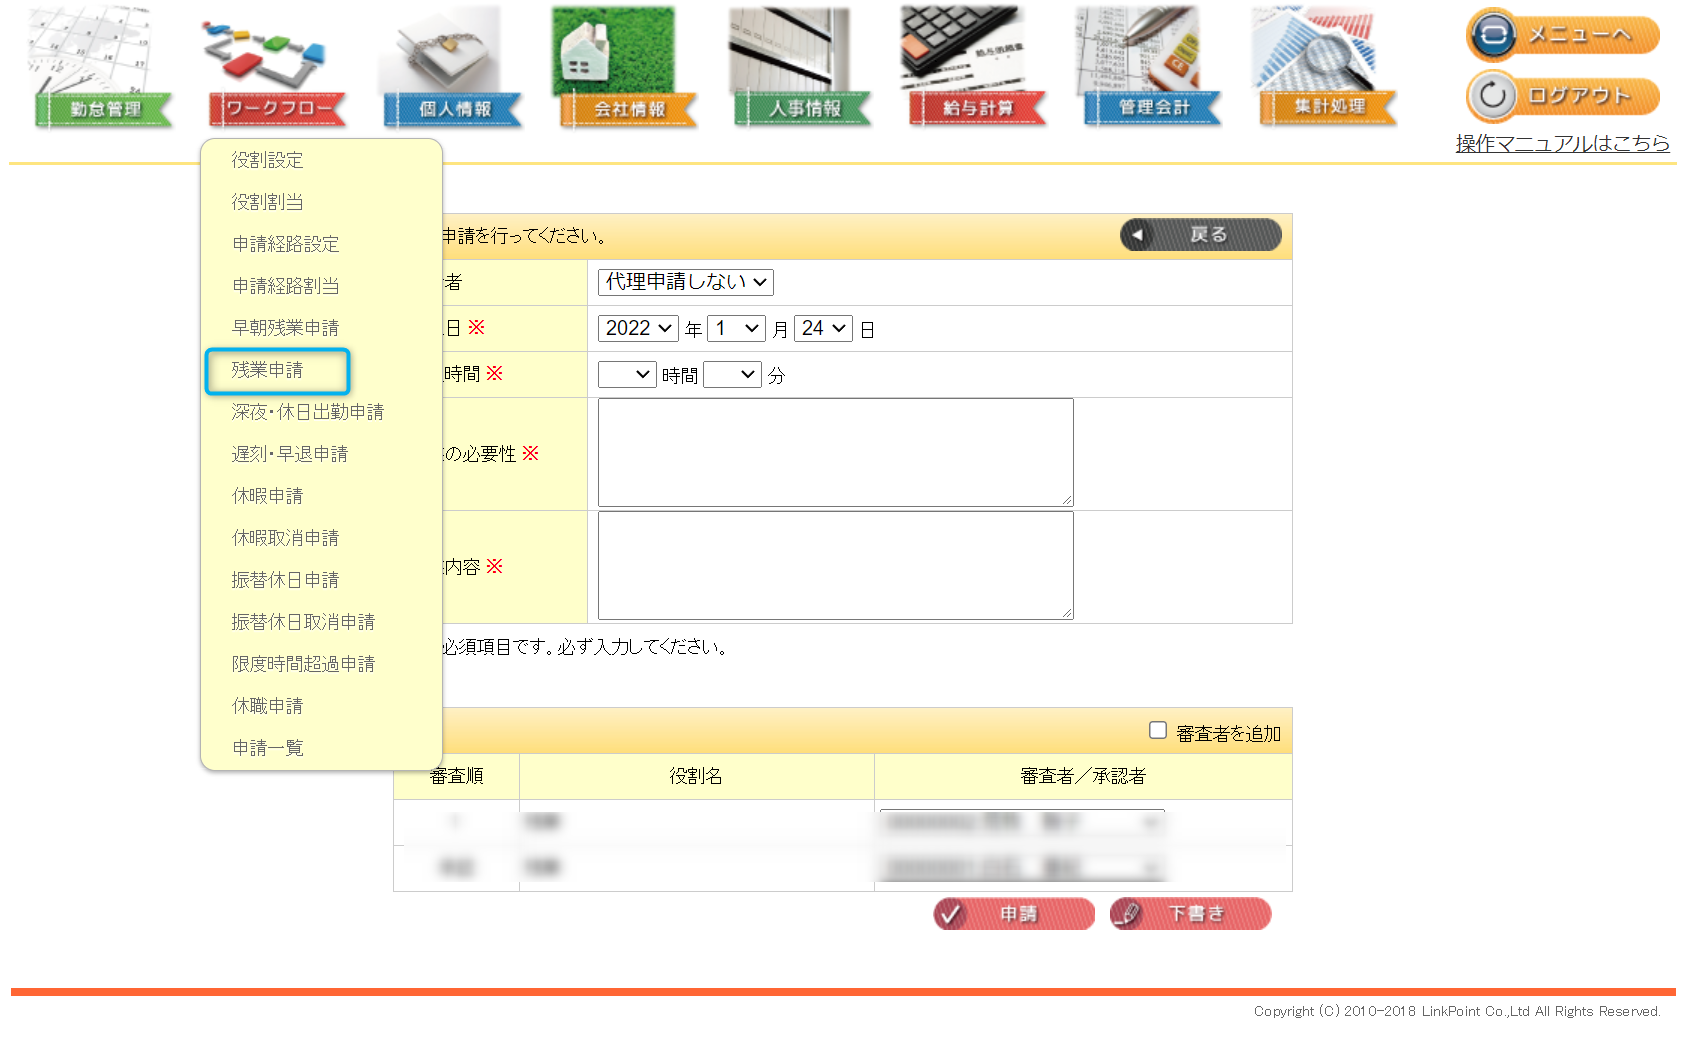Viewport: 1707px width, 1042px height.
Task: Open 申請一覧 from the workflow menu
Action: coord(268,748)
